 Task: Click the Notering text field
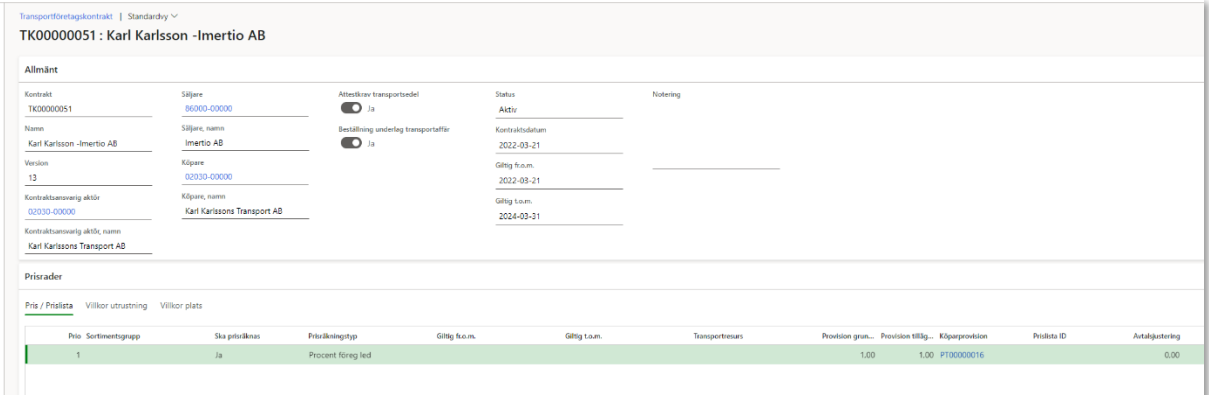(x=716, y=135)
